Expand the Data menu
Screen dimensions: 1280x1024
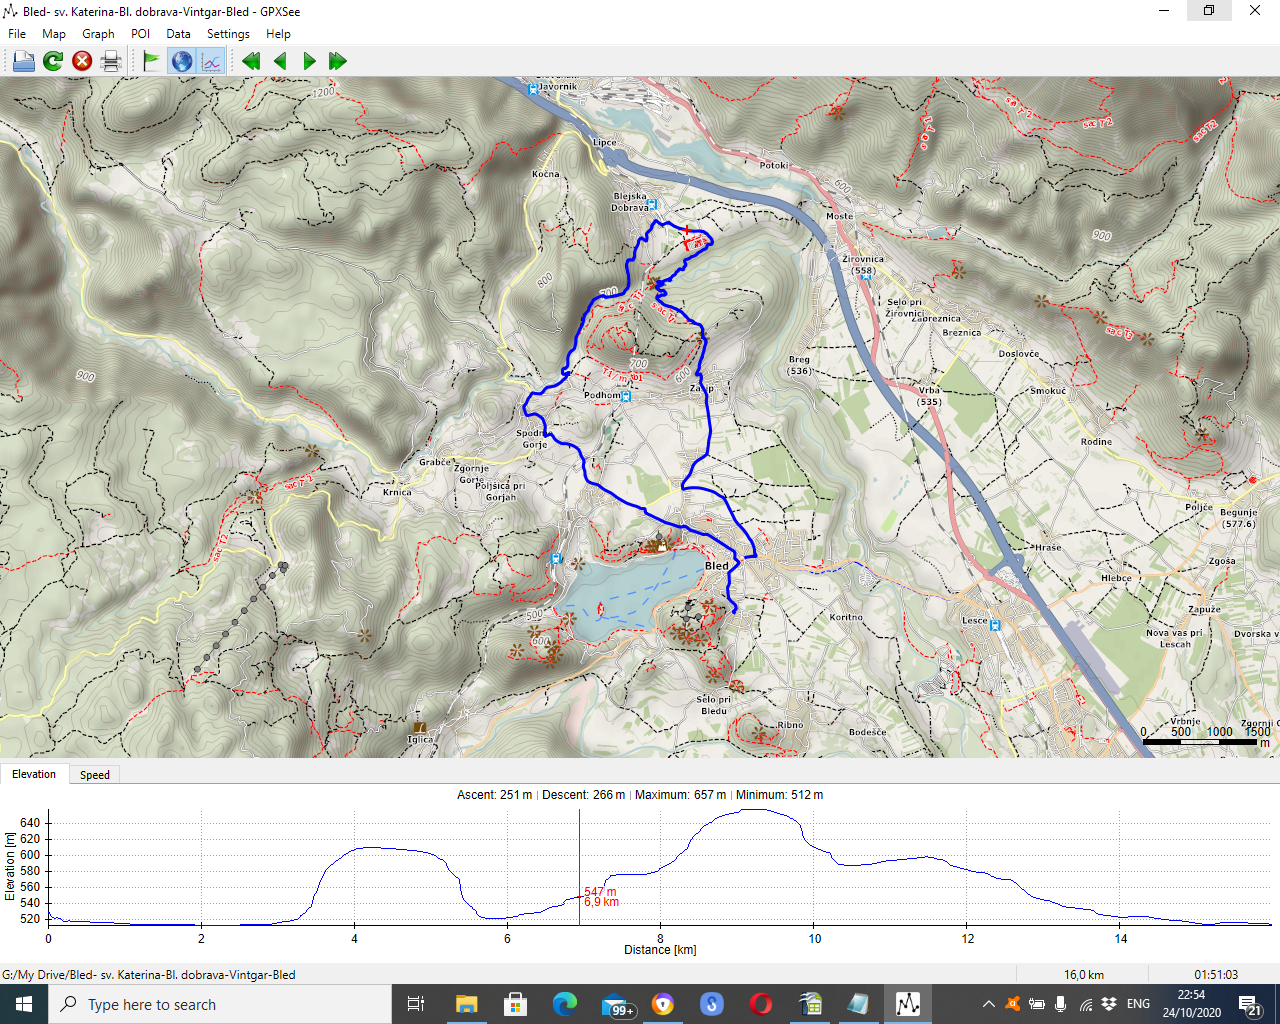pyautogui.click(x=178, y=34)
